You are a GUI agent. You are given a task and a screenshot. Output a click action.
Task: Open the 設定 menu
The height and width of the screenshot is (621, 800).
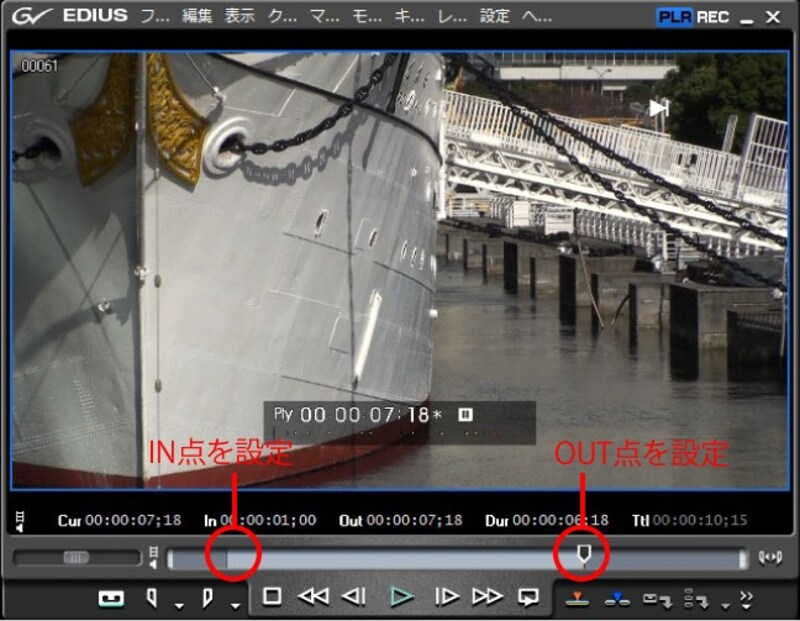(494, 16)
